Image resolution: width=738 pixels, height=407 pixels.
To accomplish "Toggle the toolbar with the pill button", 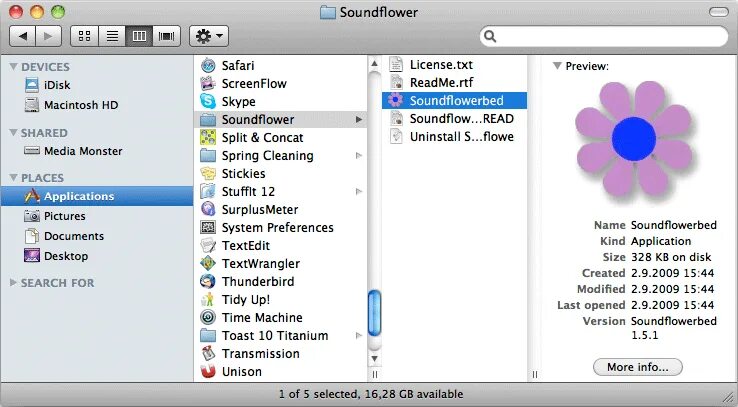I will click(x=718, y=12).
